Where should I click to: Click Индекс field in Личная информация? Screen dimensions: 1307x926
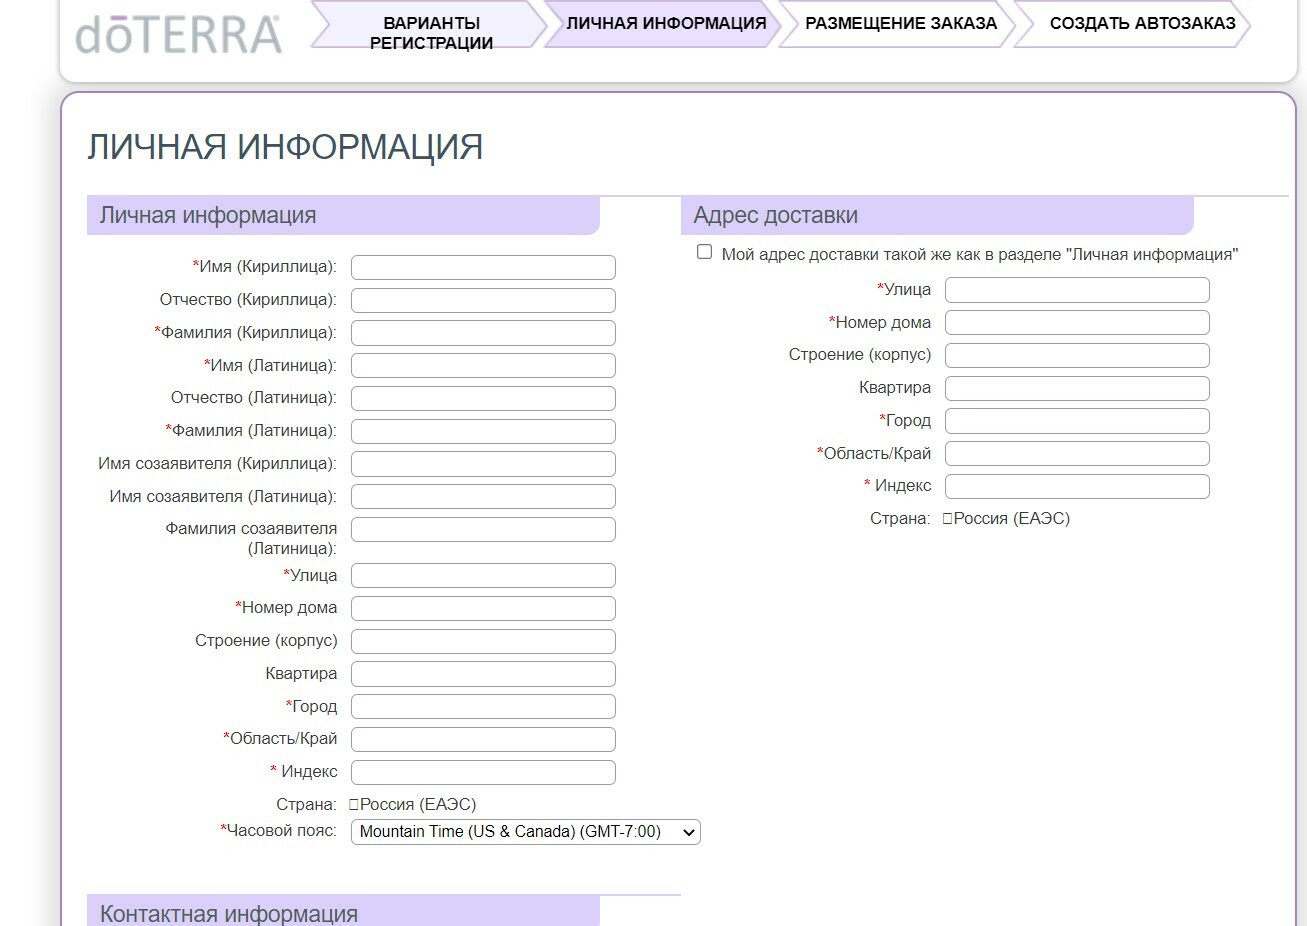pos(483,772)
